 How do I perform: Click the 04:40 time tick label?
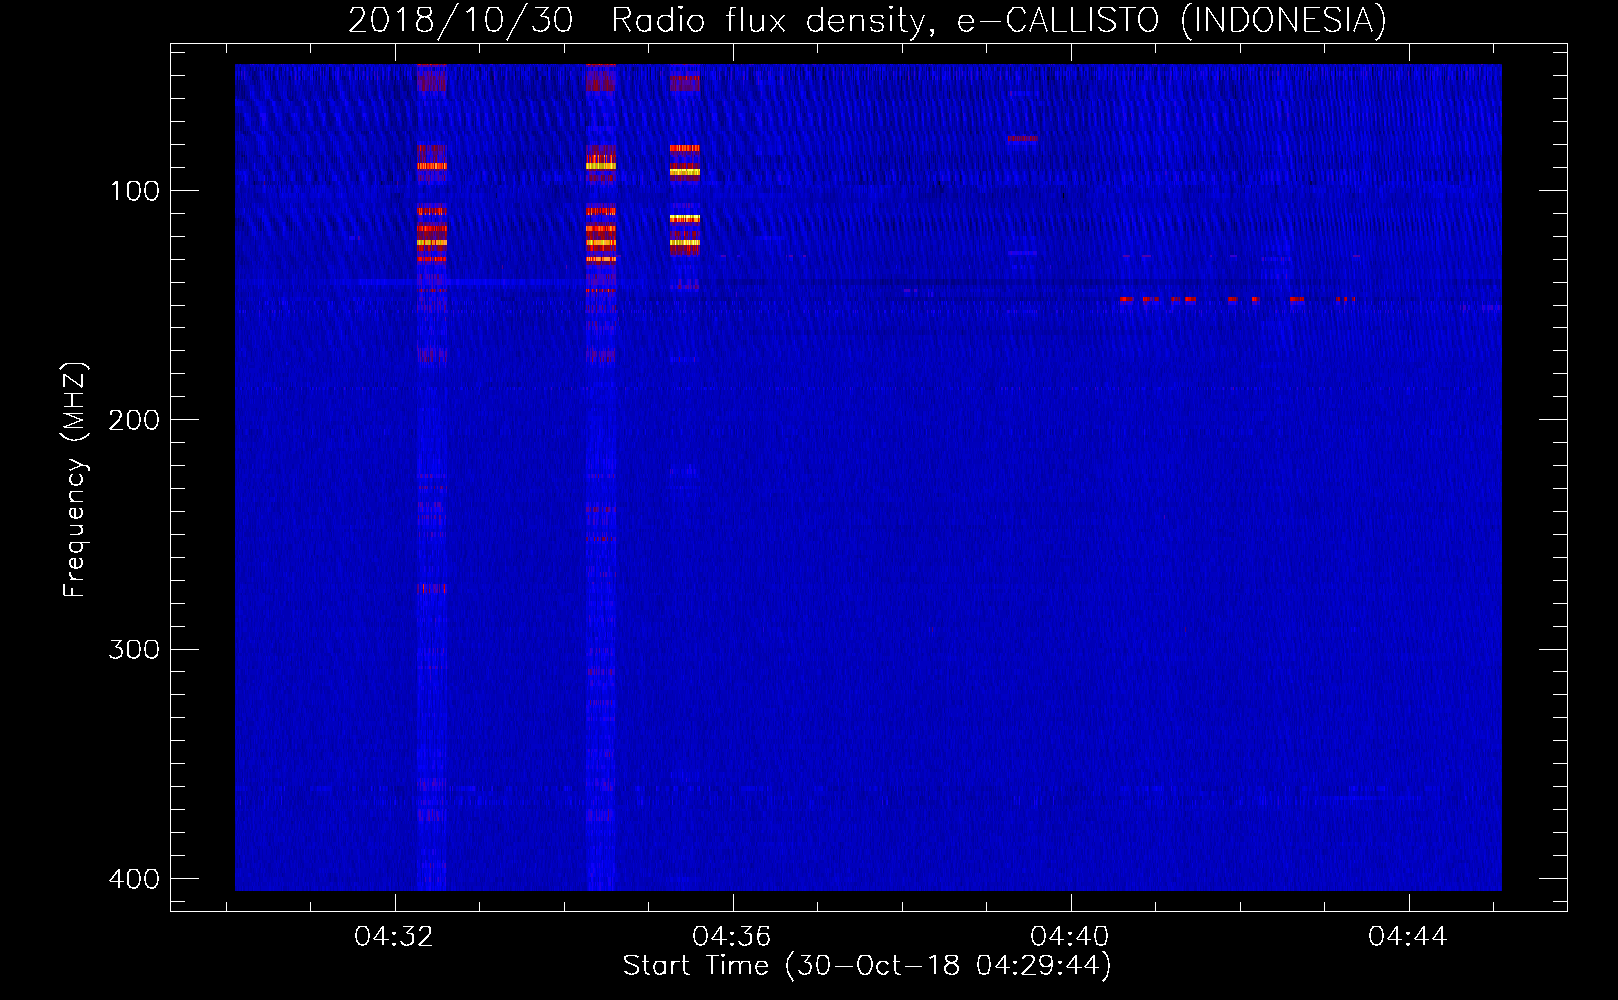[x=1070, y=937]
